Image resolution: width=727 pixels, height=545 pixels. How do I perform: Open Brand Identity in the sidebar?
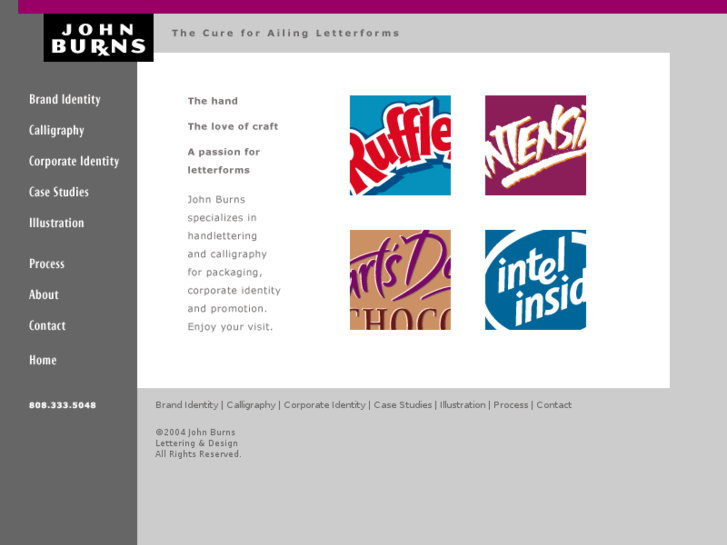65,99
